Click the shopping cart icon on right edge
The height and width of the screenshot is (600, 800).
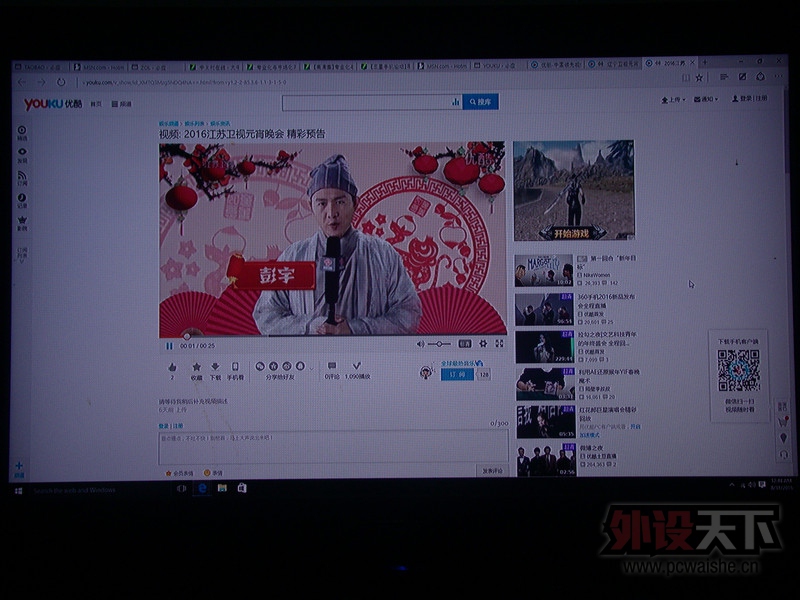[x=782, y=422]
